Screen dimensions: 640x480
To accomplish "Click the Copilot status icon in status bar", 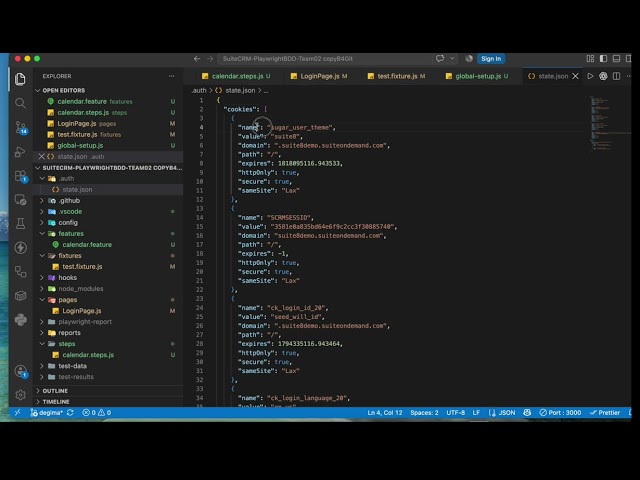I will (x=527, y=413).
